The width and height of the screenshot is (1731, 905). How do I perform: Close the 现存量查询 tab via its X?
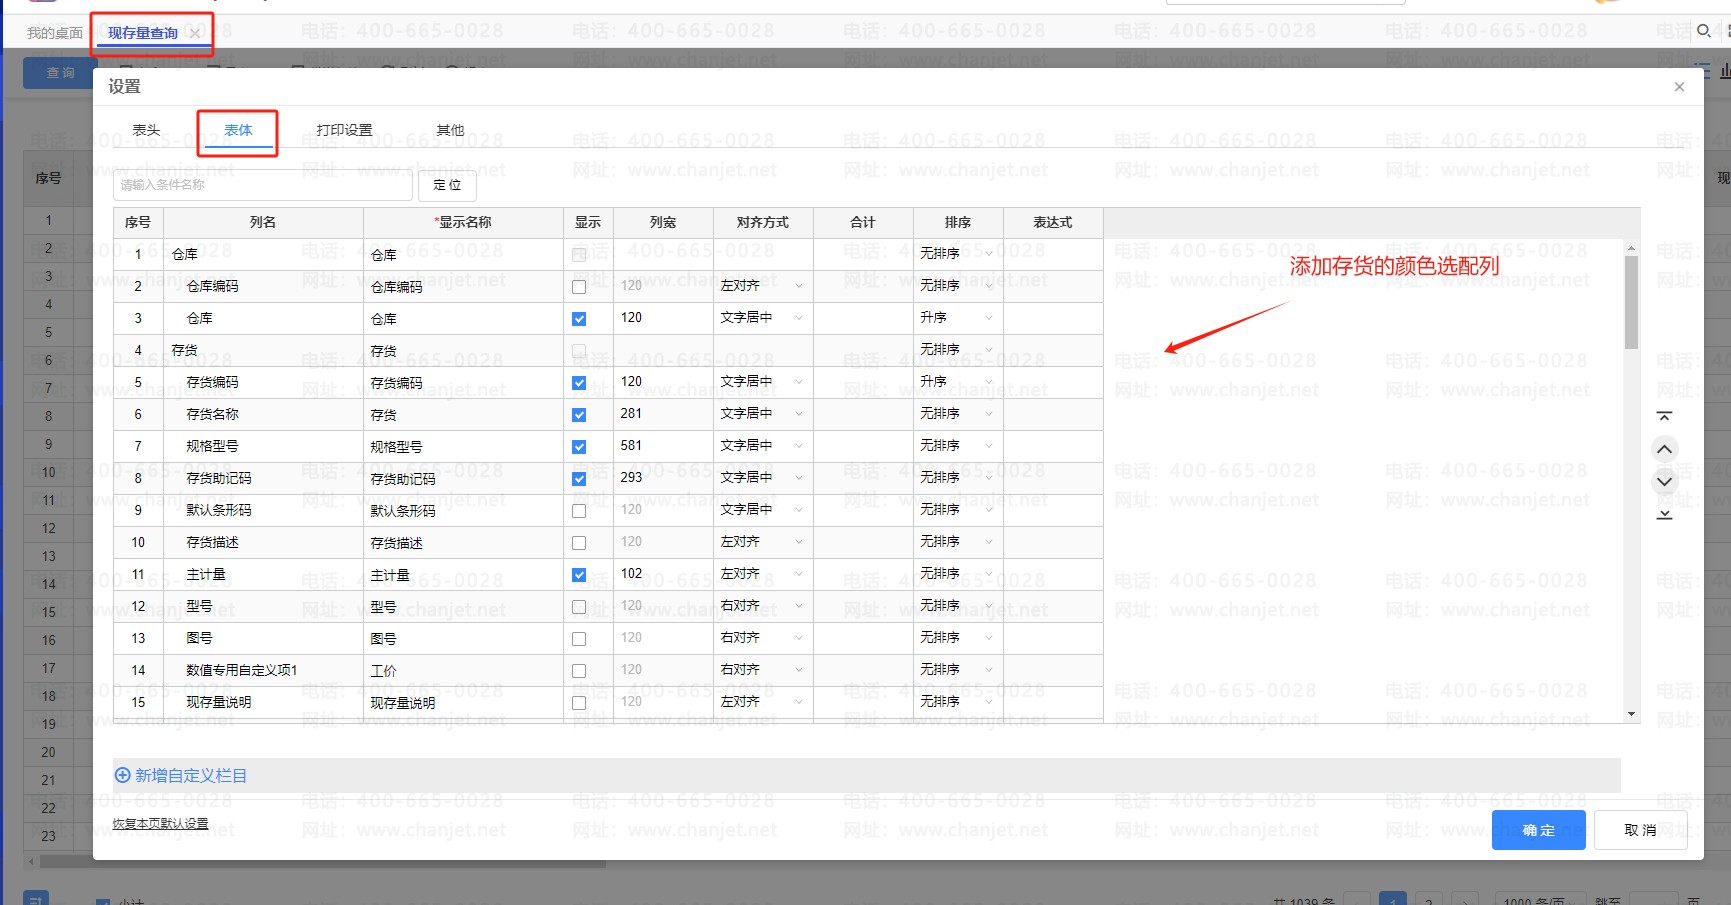(195, 33)
